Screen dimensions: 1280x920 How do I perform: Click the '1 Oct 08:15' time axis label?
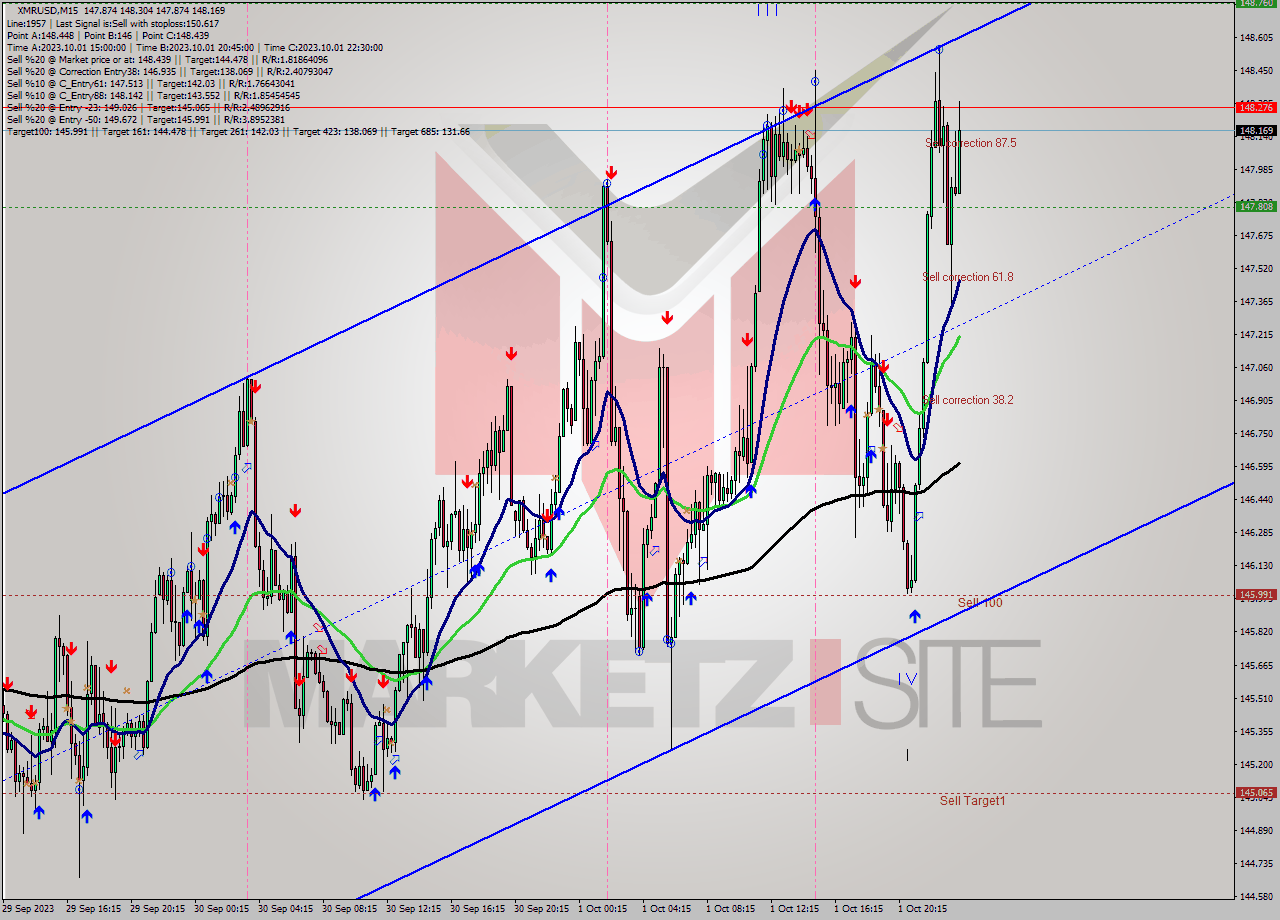pos(730,909)
